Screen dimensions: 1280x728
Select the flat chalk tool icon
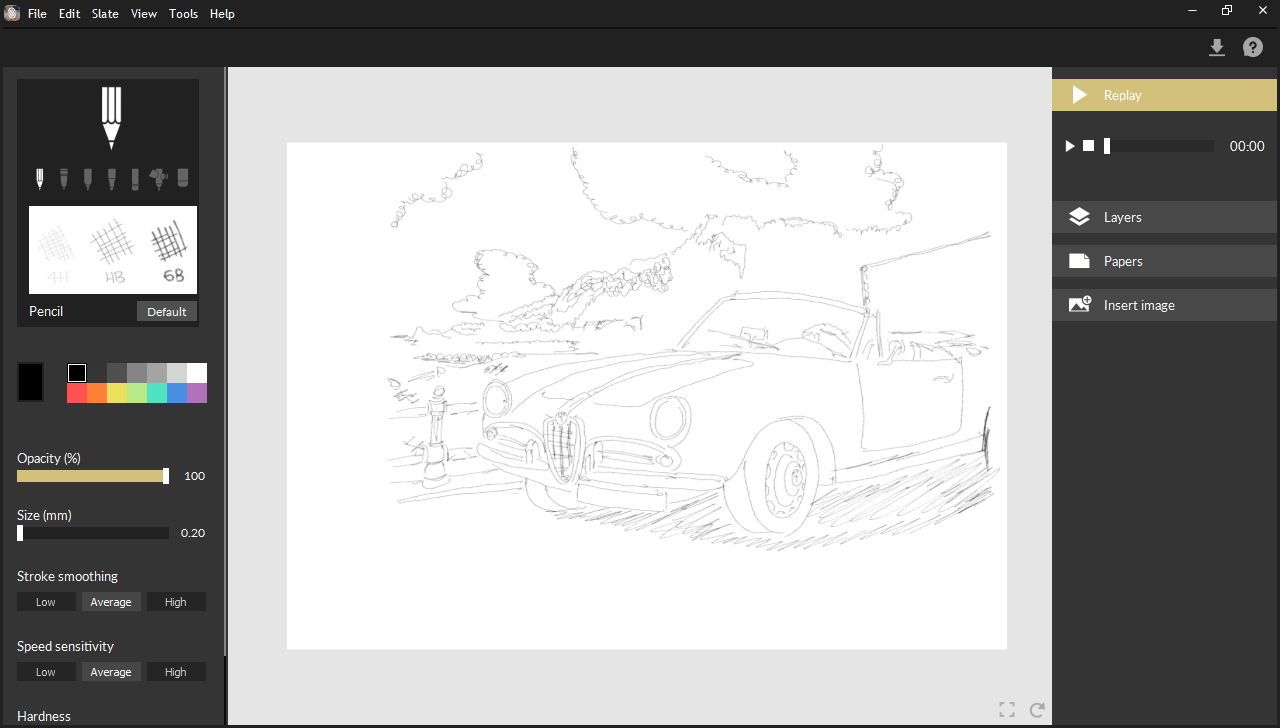(x=135, y=179)
